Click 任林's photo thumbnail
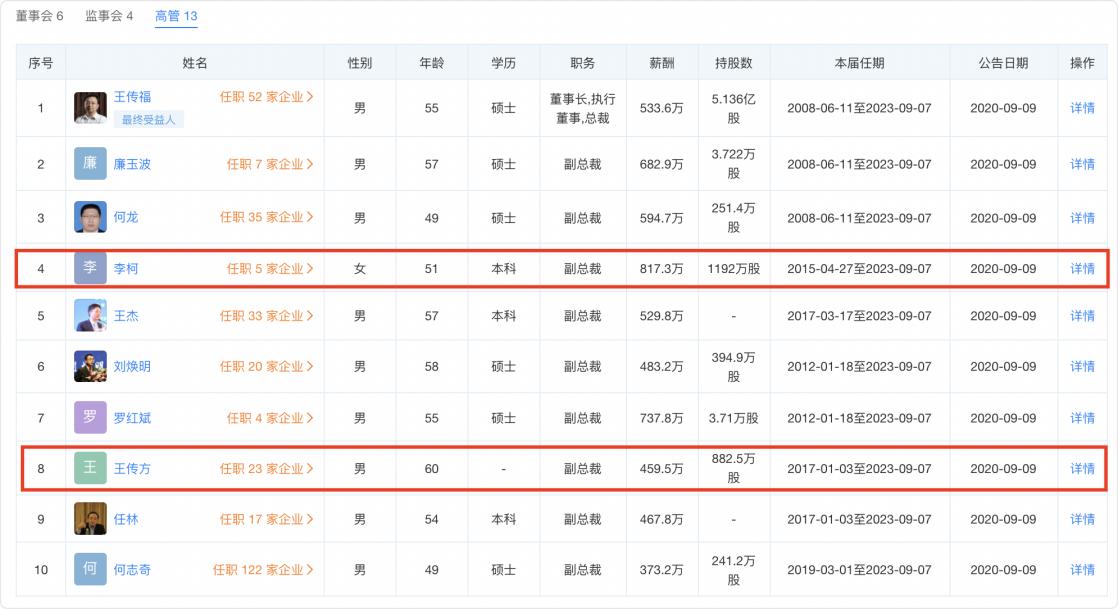 [x=91, y=517]
